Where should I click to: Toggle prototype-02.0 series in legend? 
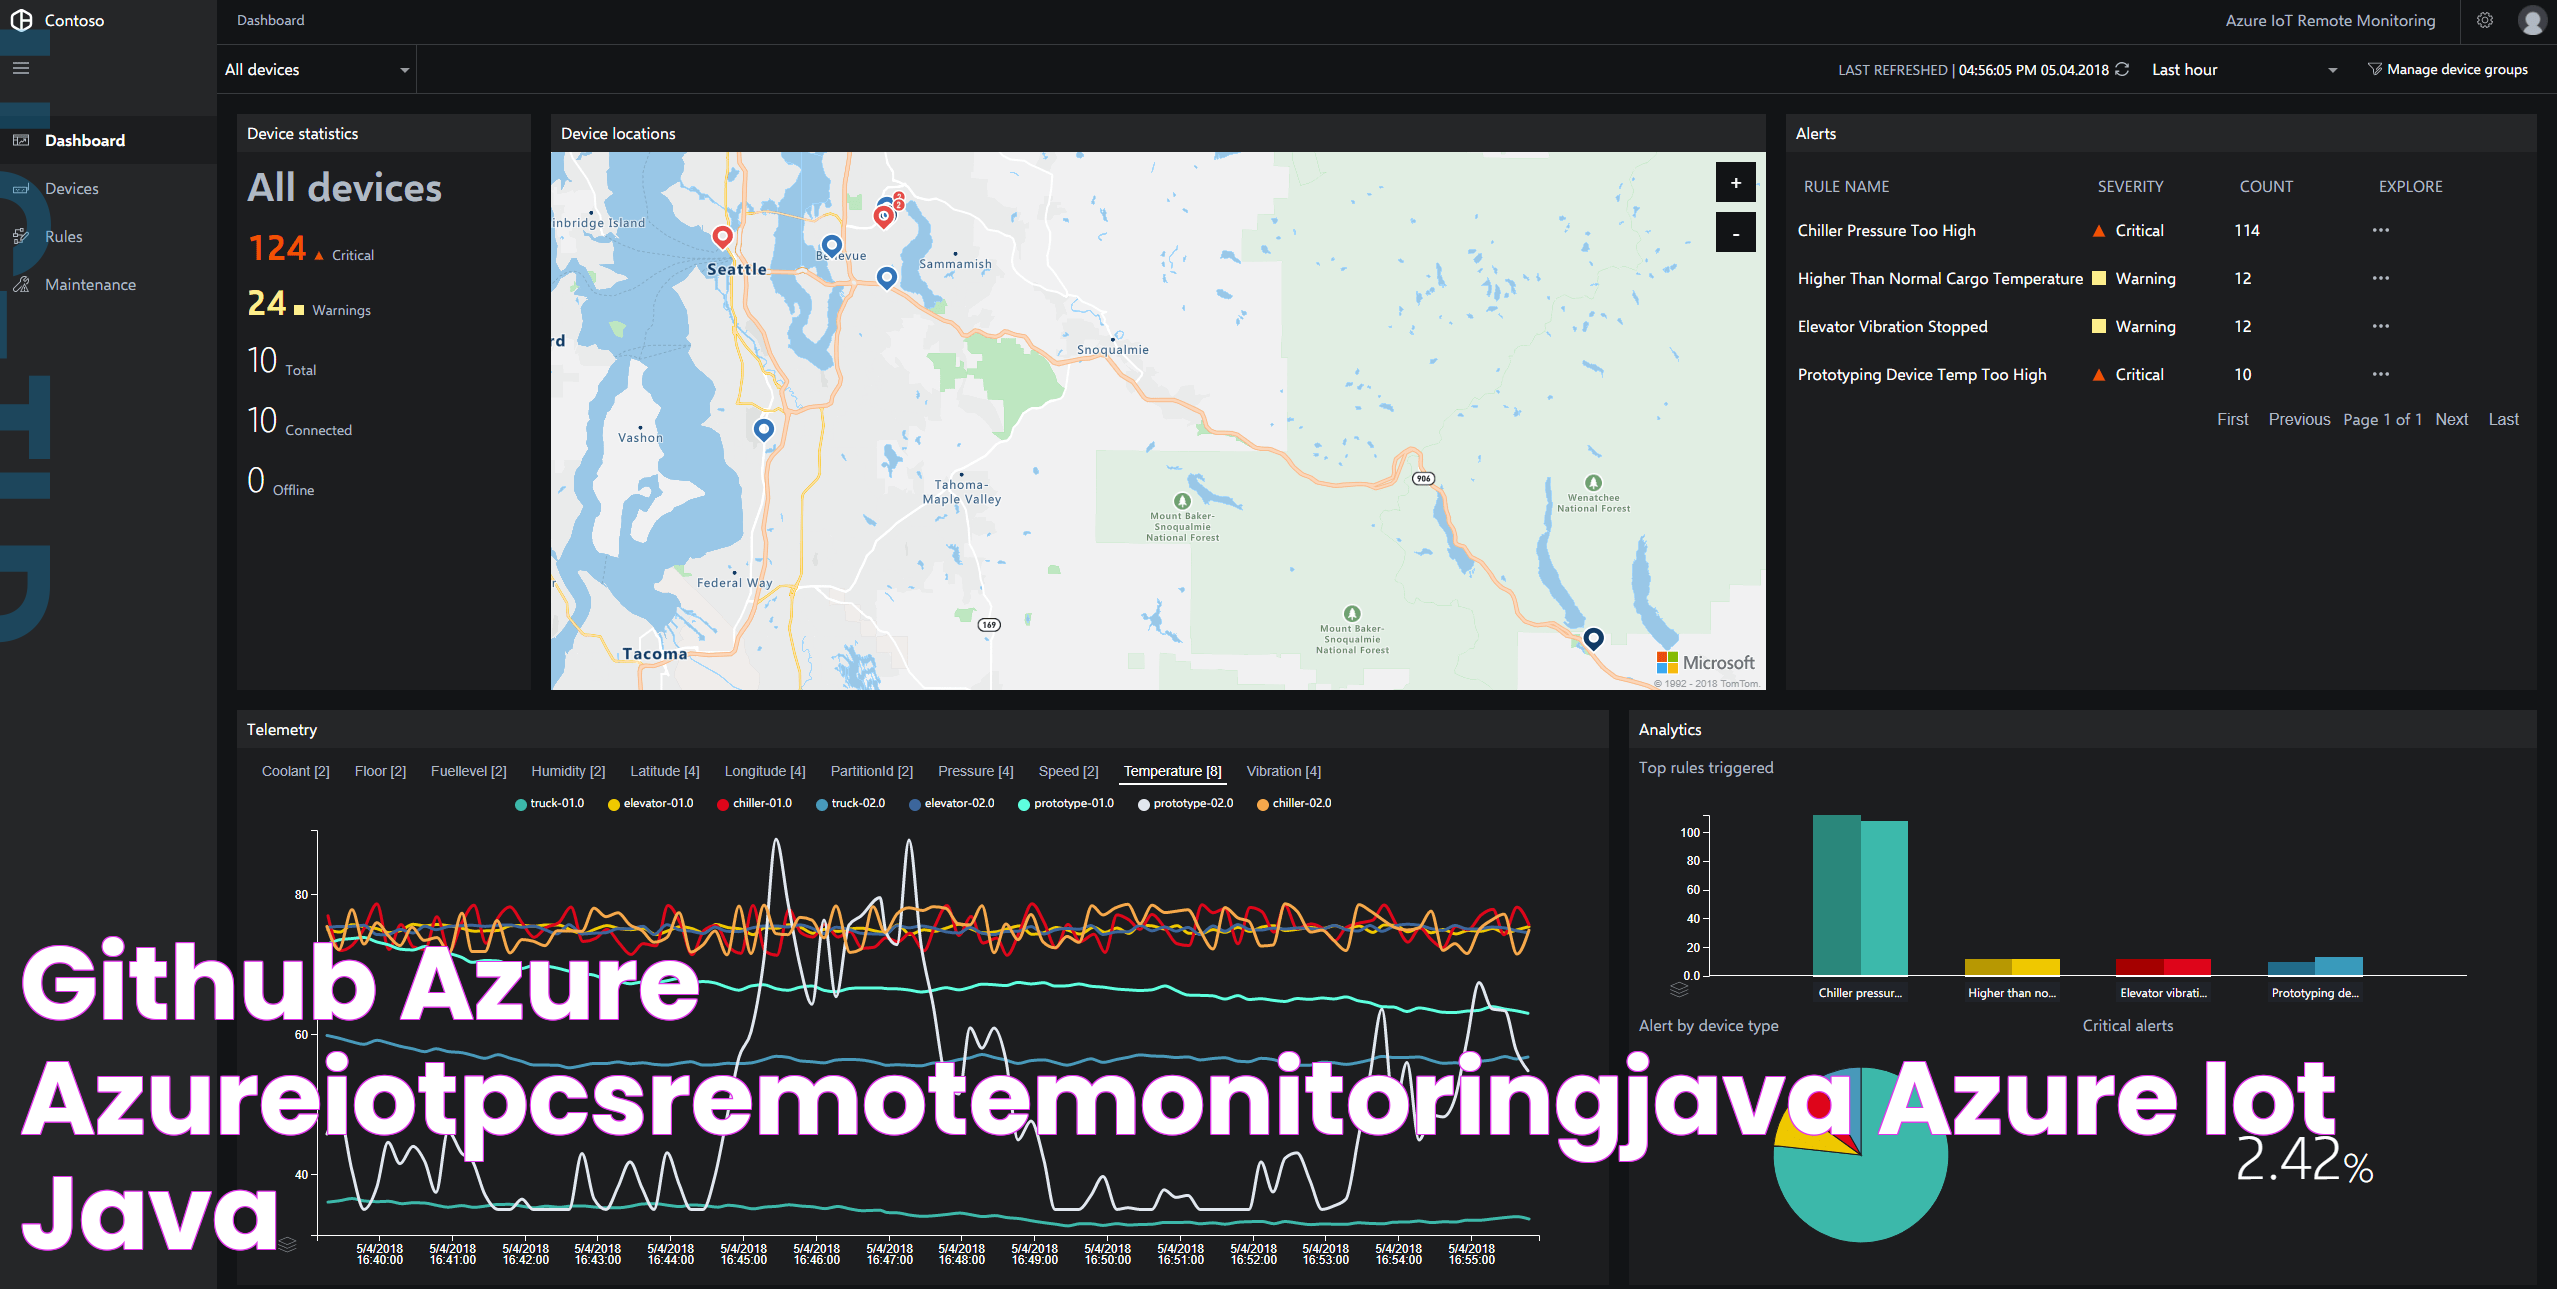[x=1185, y=804]
